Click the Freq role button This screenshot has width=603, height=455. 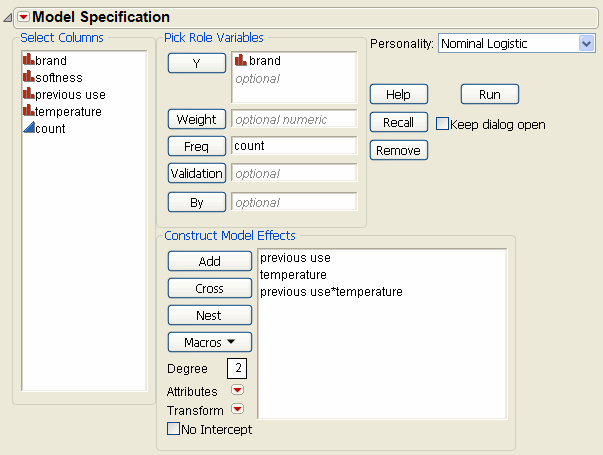196,146
